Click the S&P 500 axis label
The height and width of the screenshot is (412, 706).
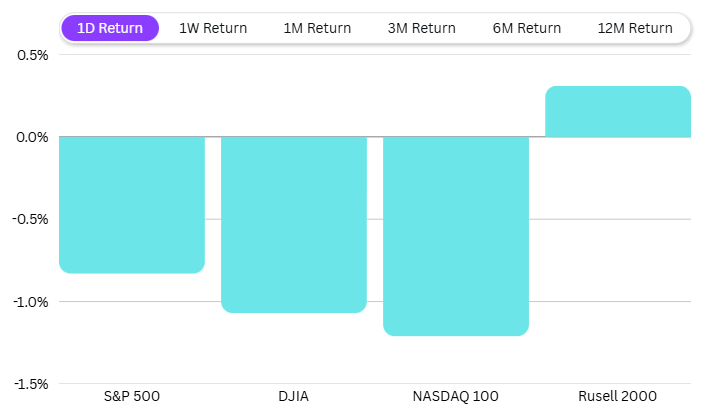[x=132, y=396]
